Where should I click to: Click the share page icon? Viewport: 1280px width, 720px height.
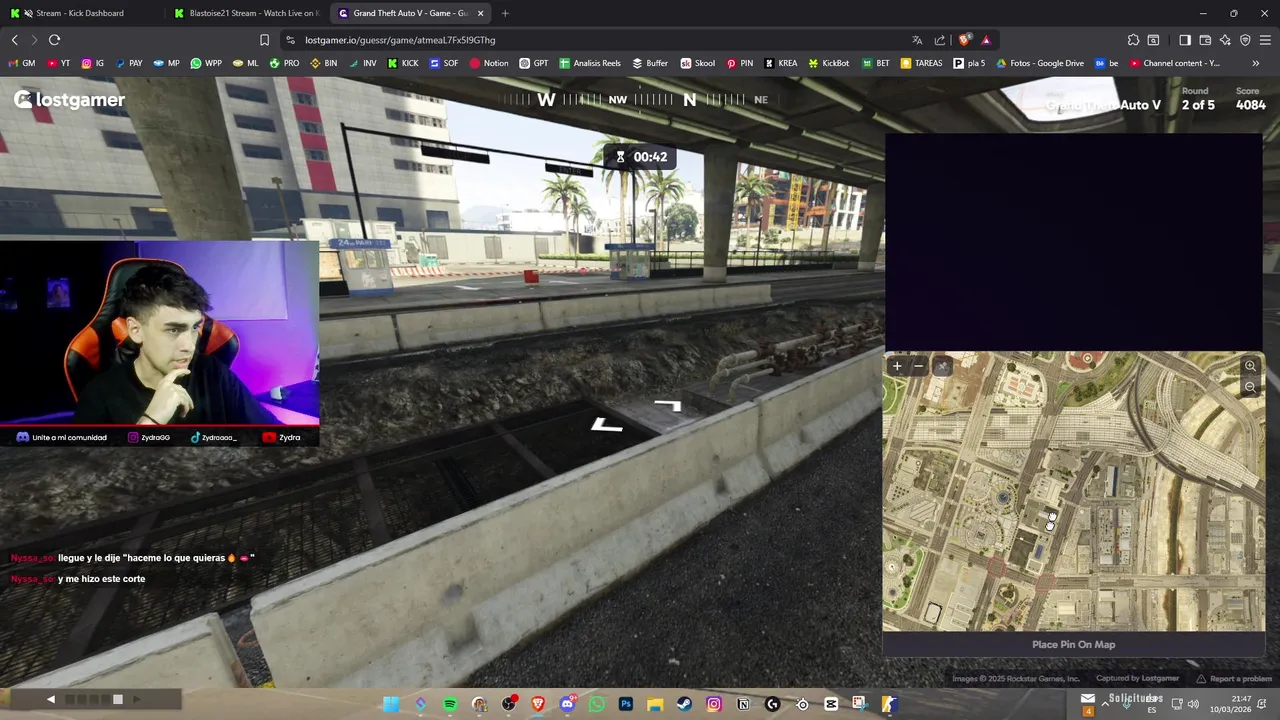[940, 40]
